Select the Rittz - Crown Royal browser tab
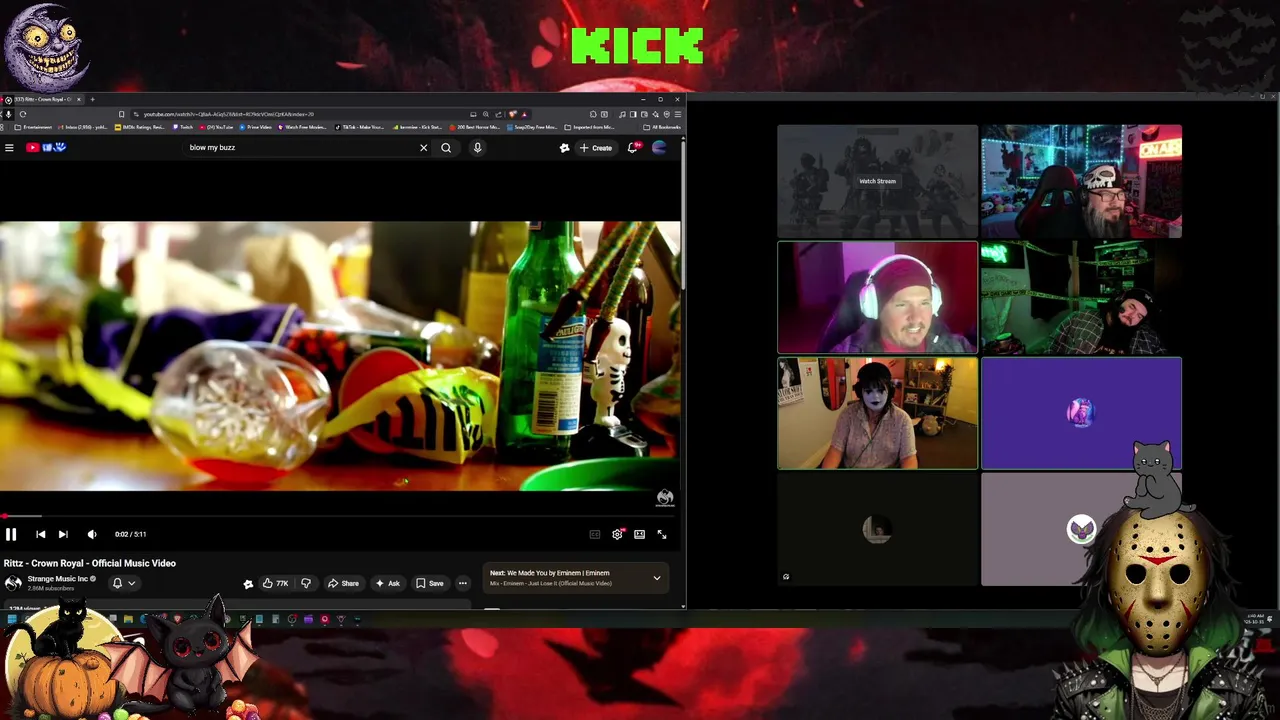1280x720 pixels. coord(40,99)
